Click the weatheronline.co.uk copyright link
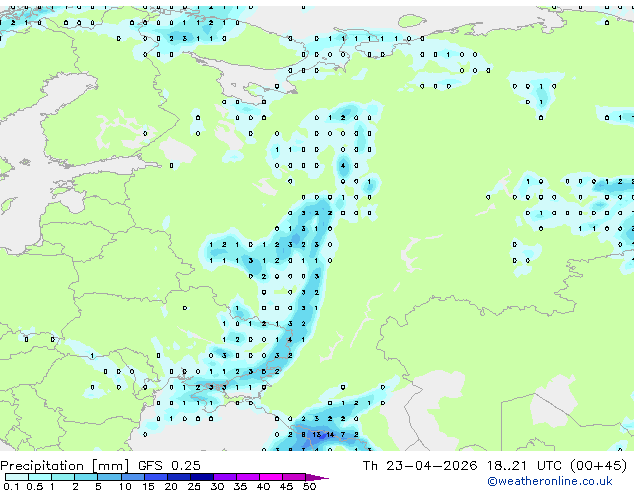 (x=550, y=481)
